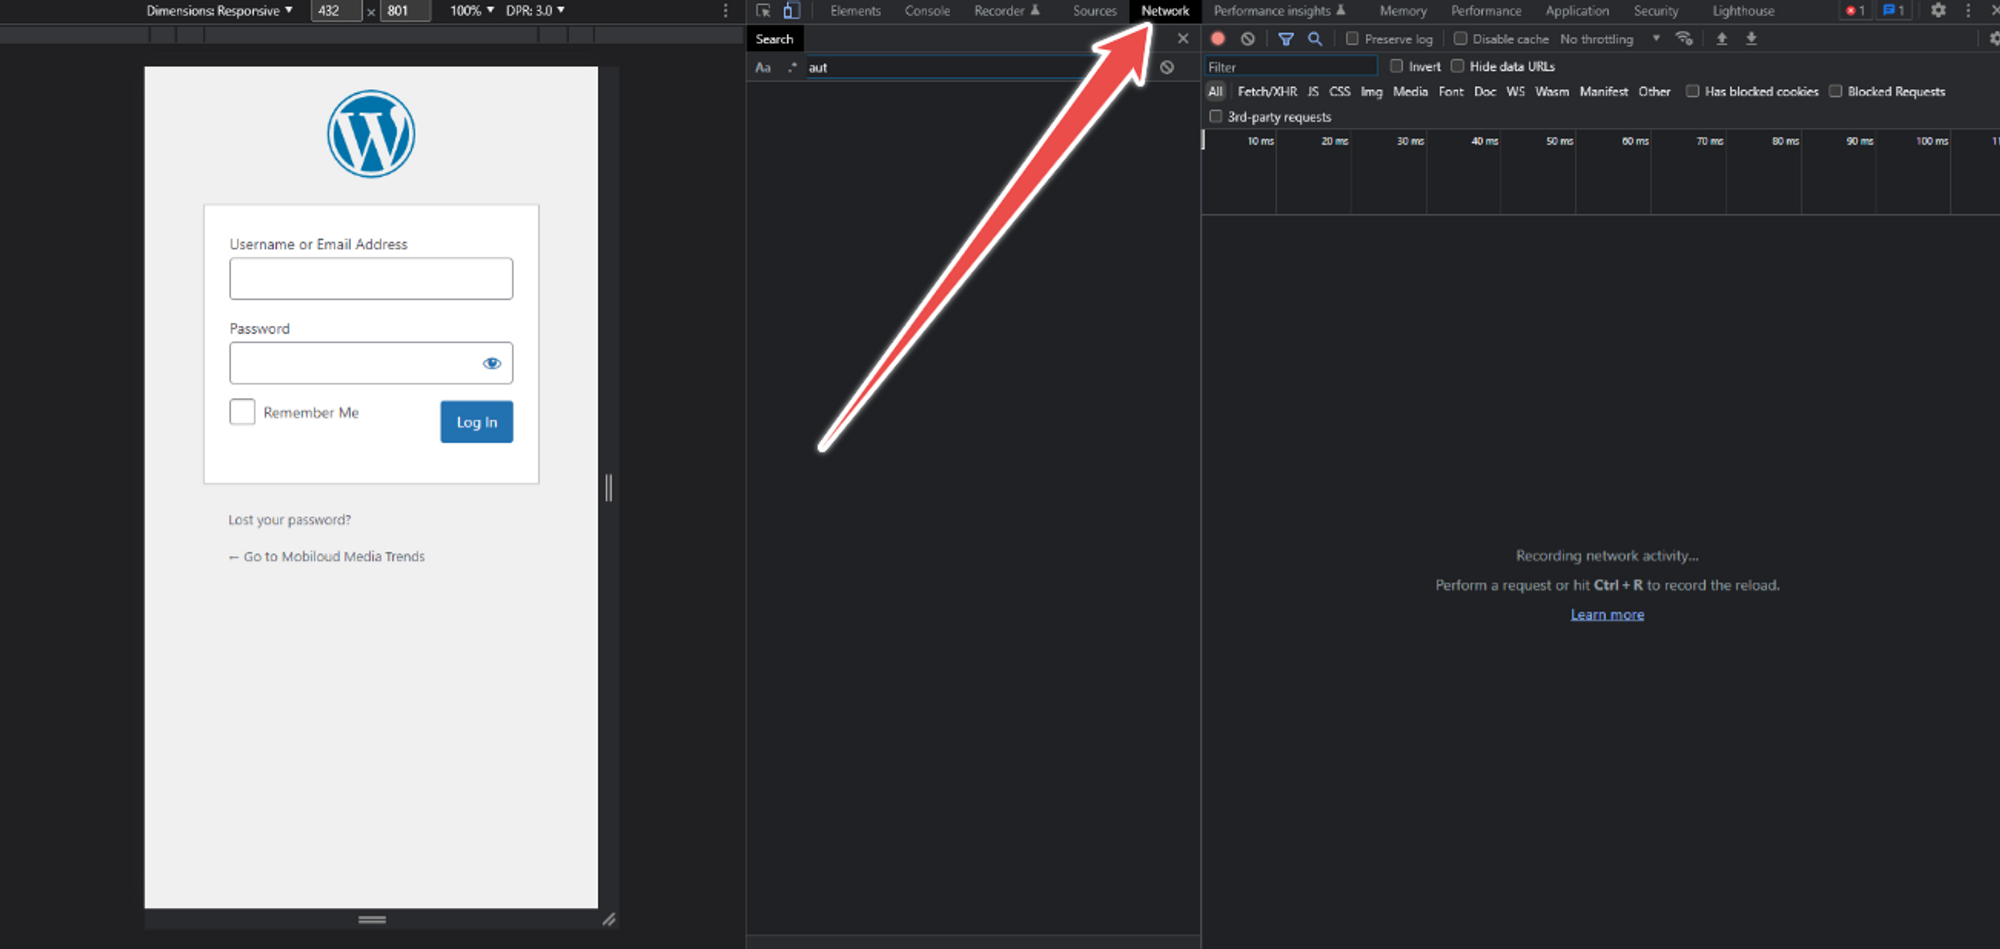
Task: Toggle regular expression search option
Action: [792, 68]
